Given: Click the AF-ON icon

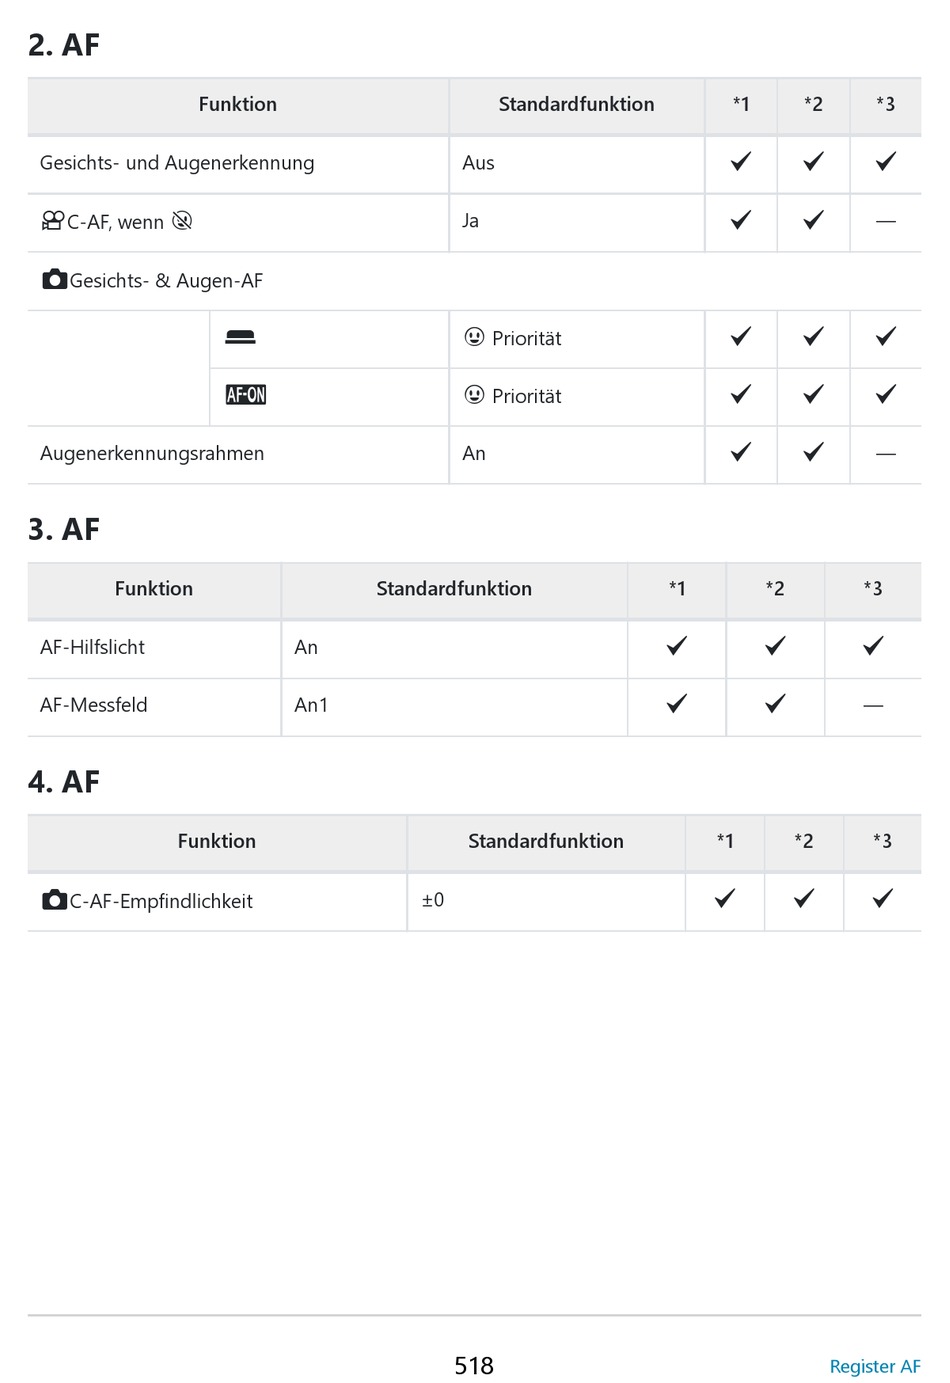Looking at the screenshot, I should (246, 395).
